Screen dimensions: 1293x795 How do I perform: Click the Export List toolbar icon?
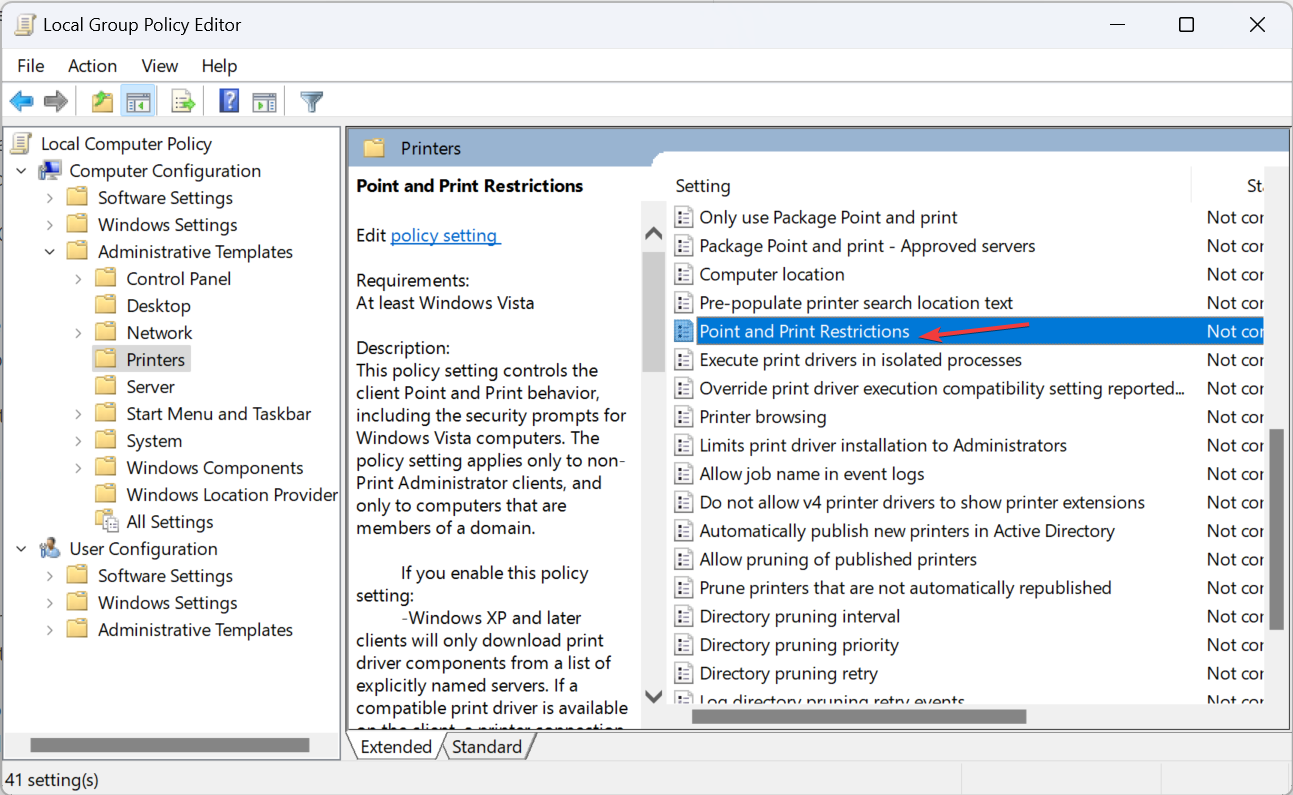click(183, 101)
